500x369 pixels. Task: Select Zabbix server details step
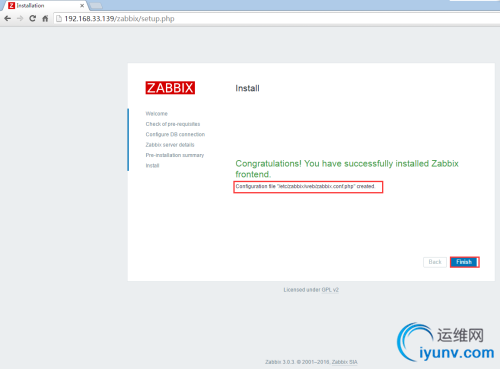[170, 145]
